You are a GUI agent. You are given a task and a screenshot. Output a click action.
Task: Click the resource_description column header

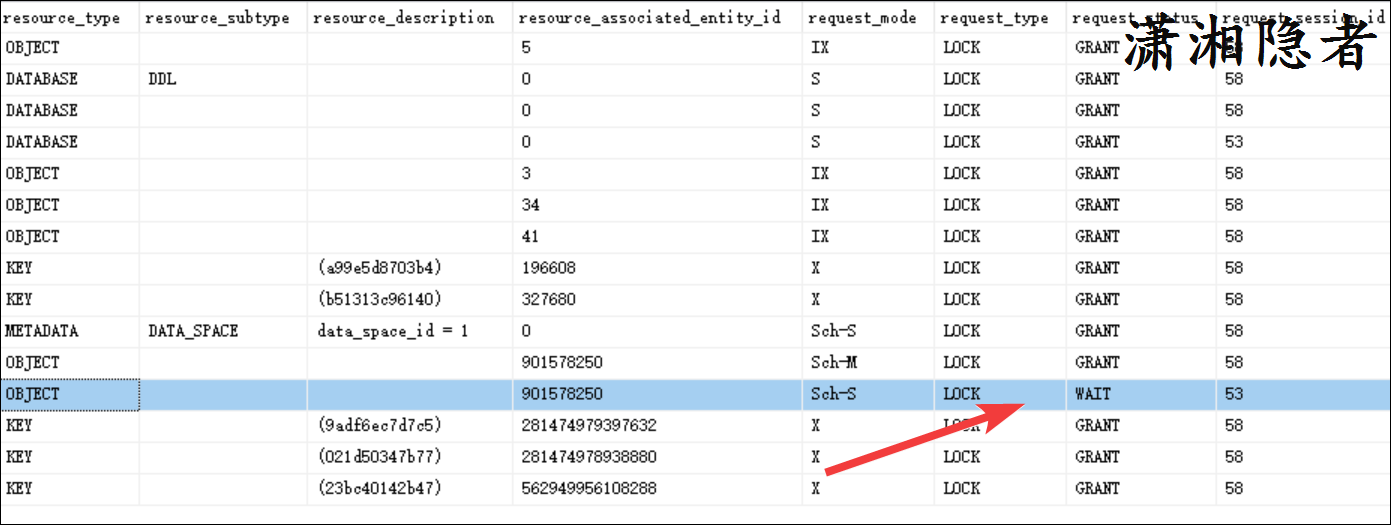pyautogui.click(x=404, y=18)
